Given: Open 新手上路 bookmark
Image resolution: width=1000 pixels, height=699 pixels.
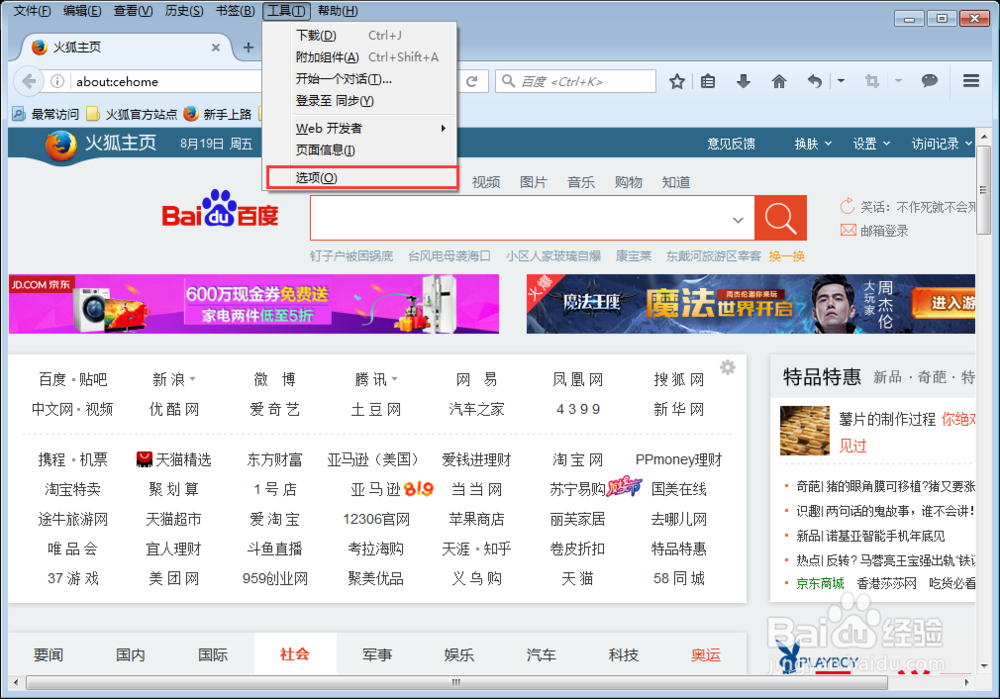Looking at the screenshot, I should [217, 114].
